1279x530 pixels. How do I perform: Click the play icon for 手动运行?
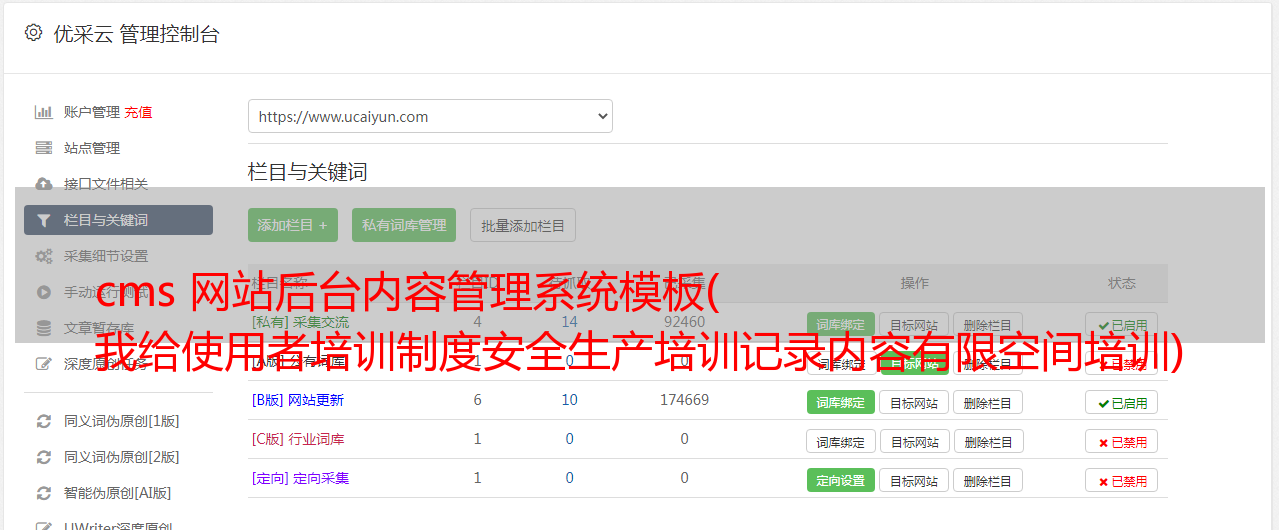tap(44, 292)
